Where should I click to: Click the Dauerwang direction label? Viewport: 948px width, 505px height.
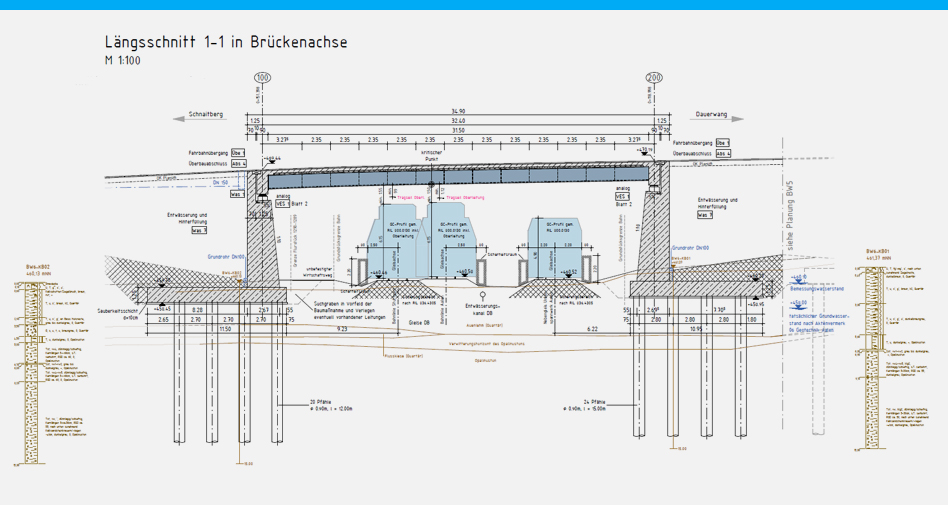tap(712, 114)
